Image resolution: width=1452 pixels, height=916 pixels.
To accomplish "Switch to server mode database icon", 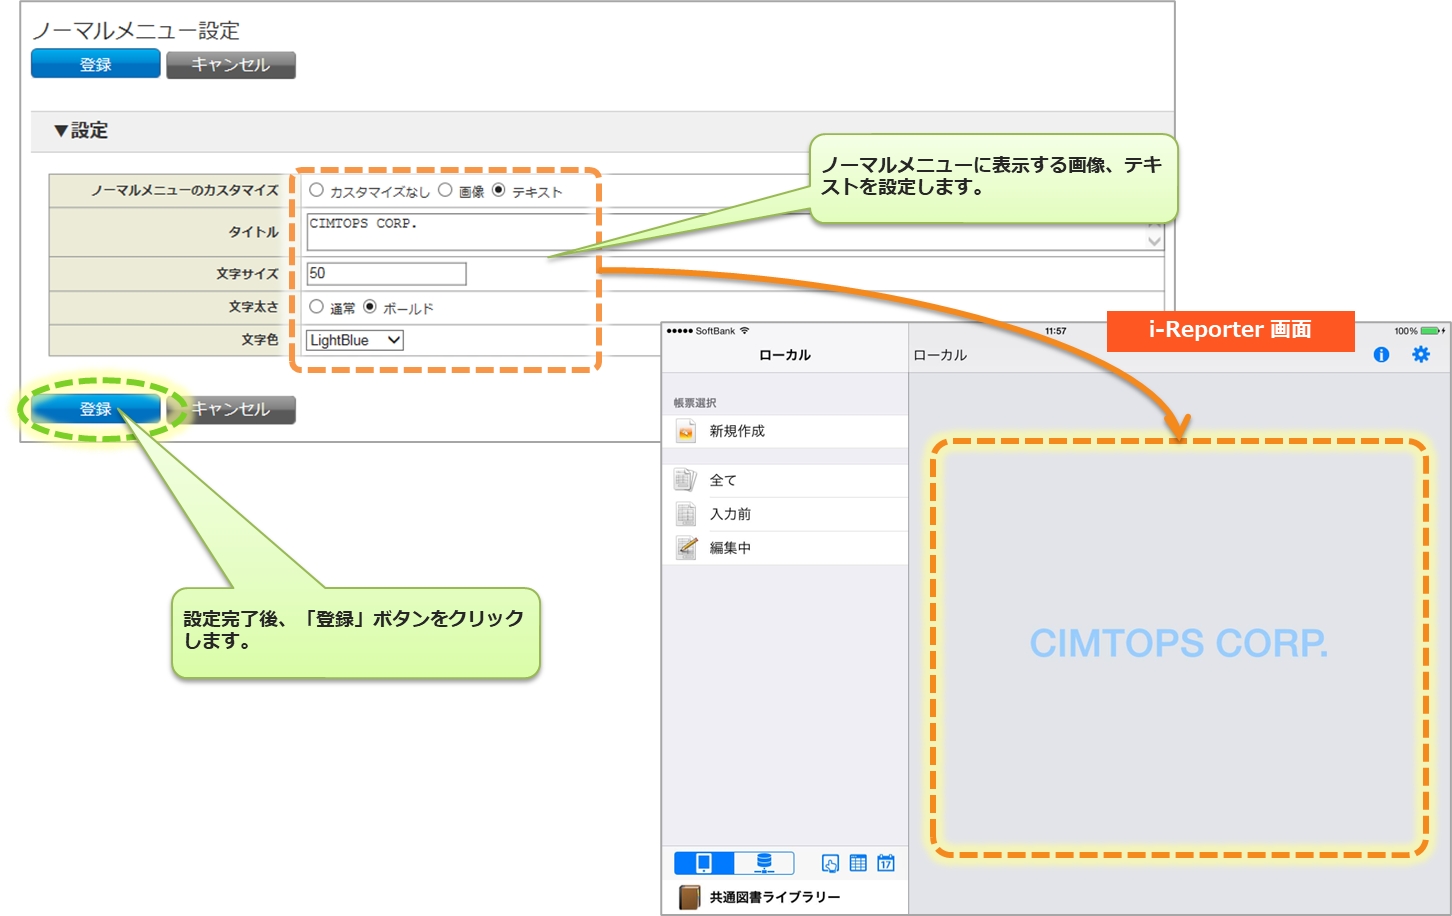I will click(764, 863).
